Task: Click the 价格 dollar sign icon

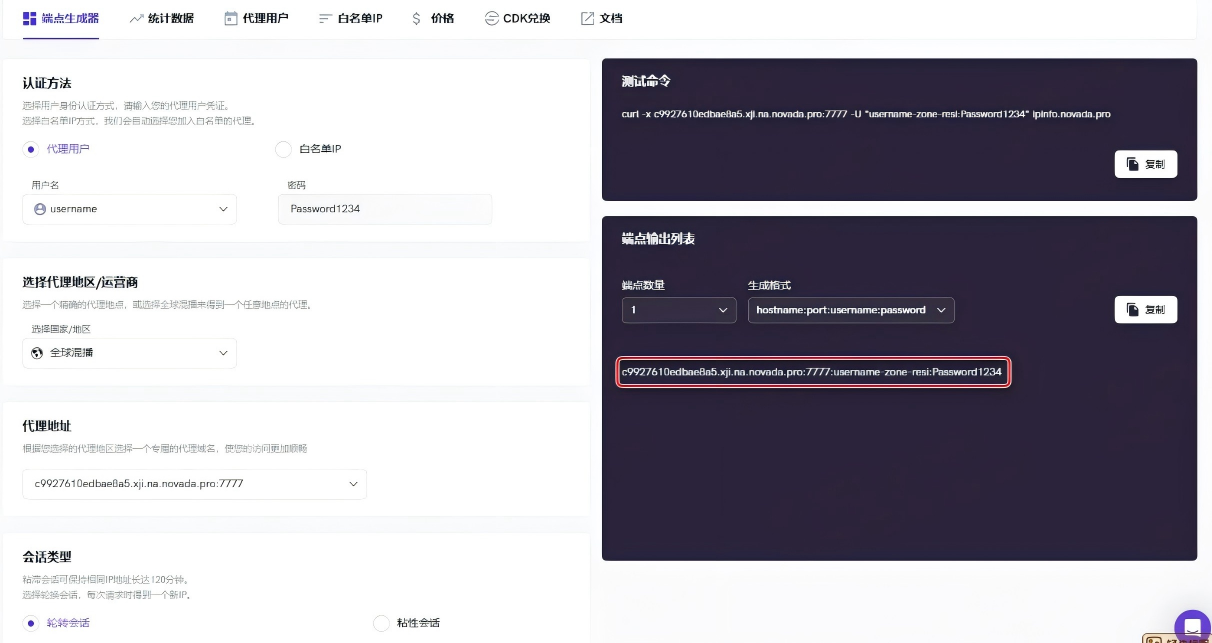Action: tap(416, 18)
